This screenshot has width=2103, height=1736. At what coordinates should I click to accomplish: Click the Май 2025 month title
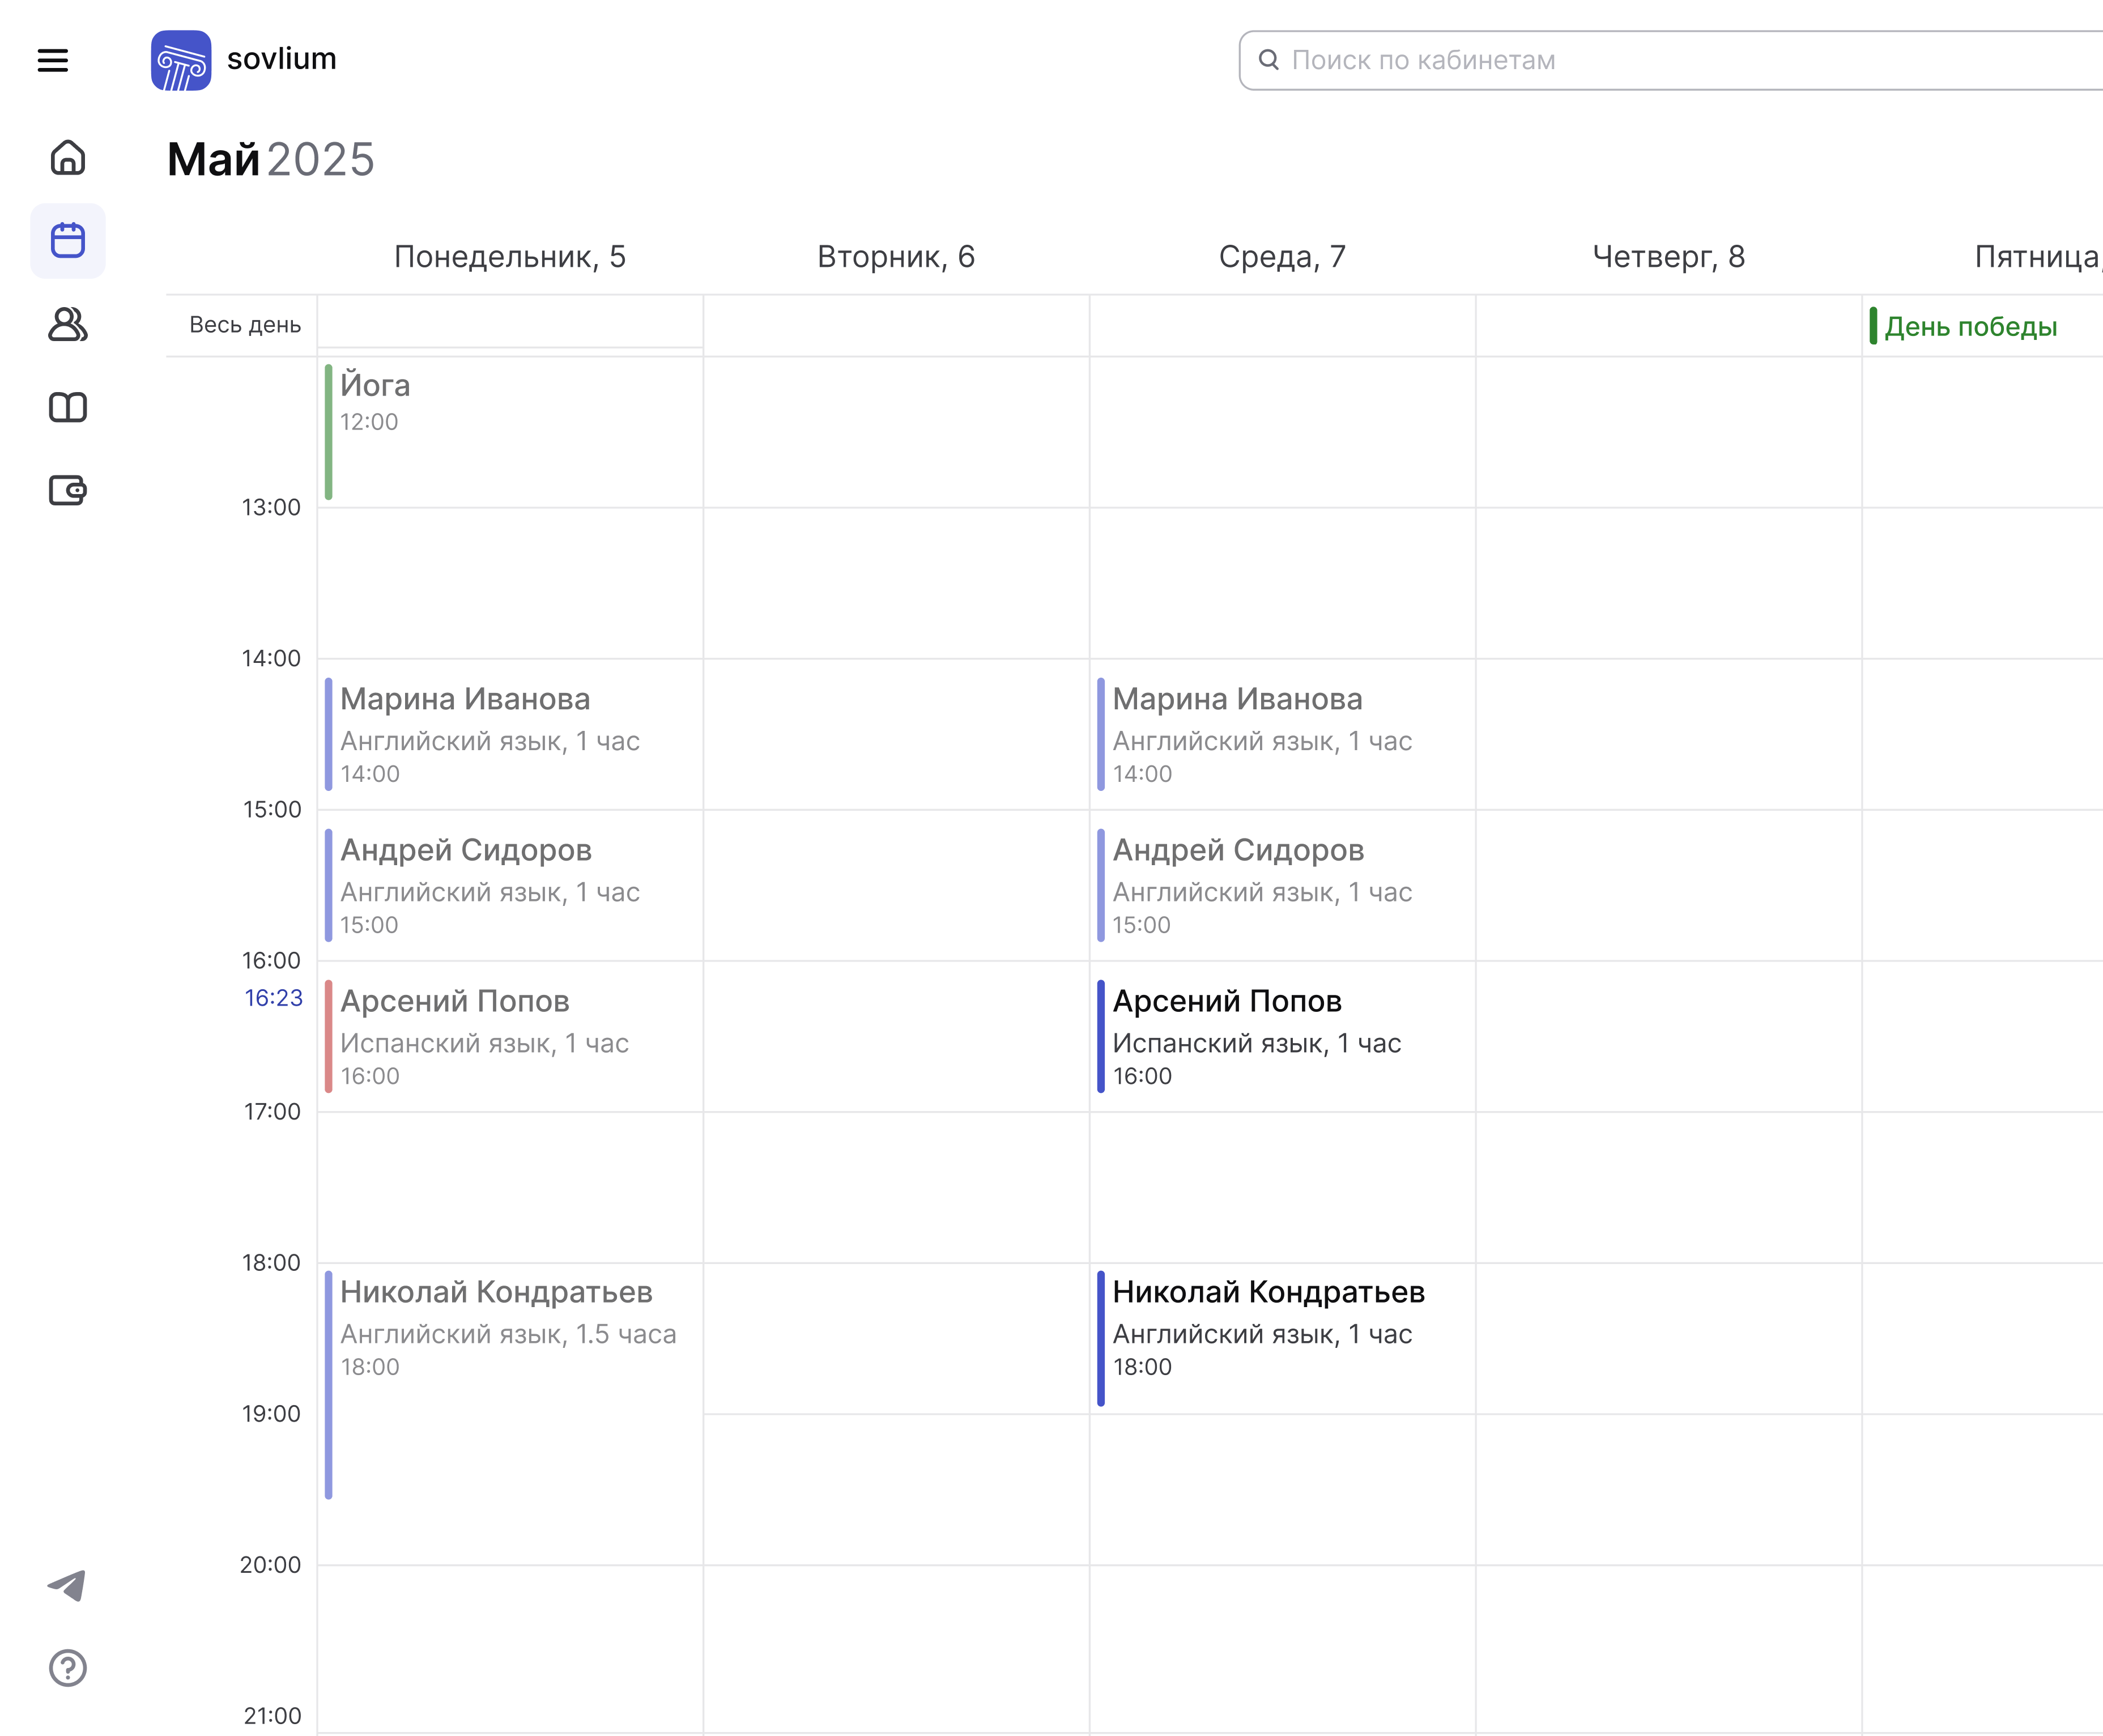point(270,160)
